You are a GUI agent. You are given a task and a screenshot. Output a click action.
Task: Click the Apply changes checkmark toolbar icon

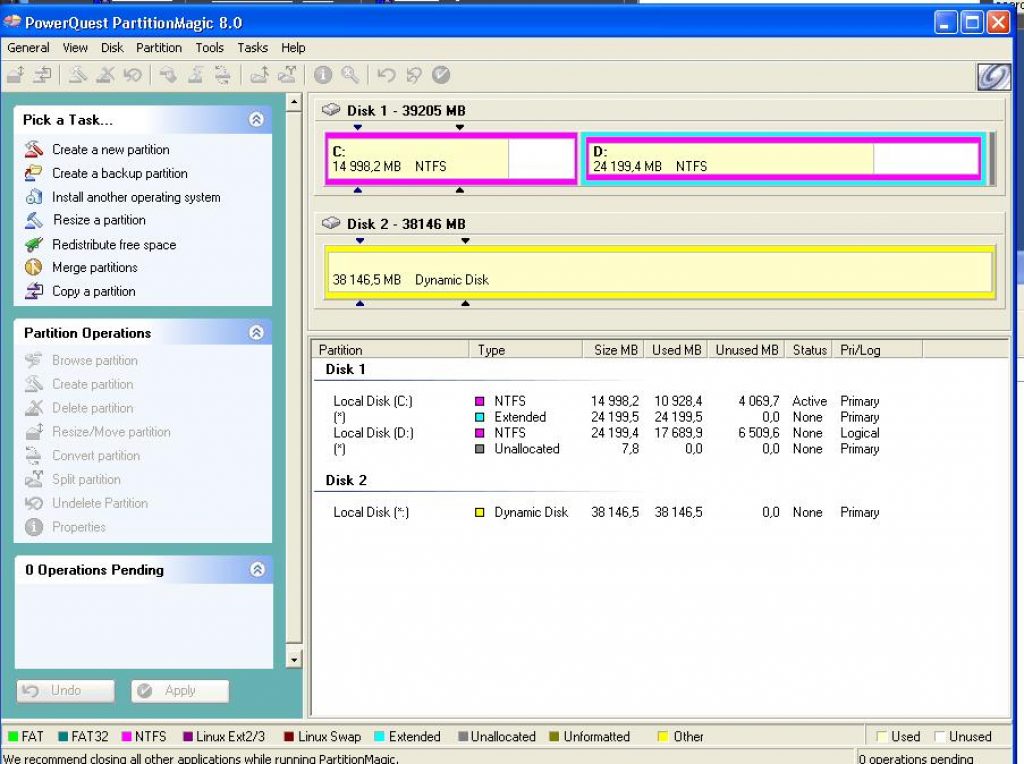pyautogui.click(x=441, y=75)
